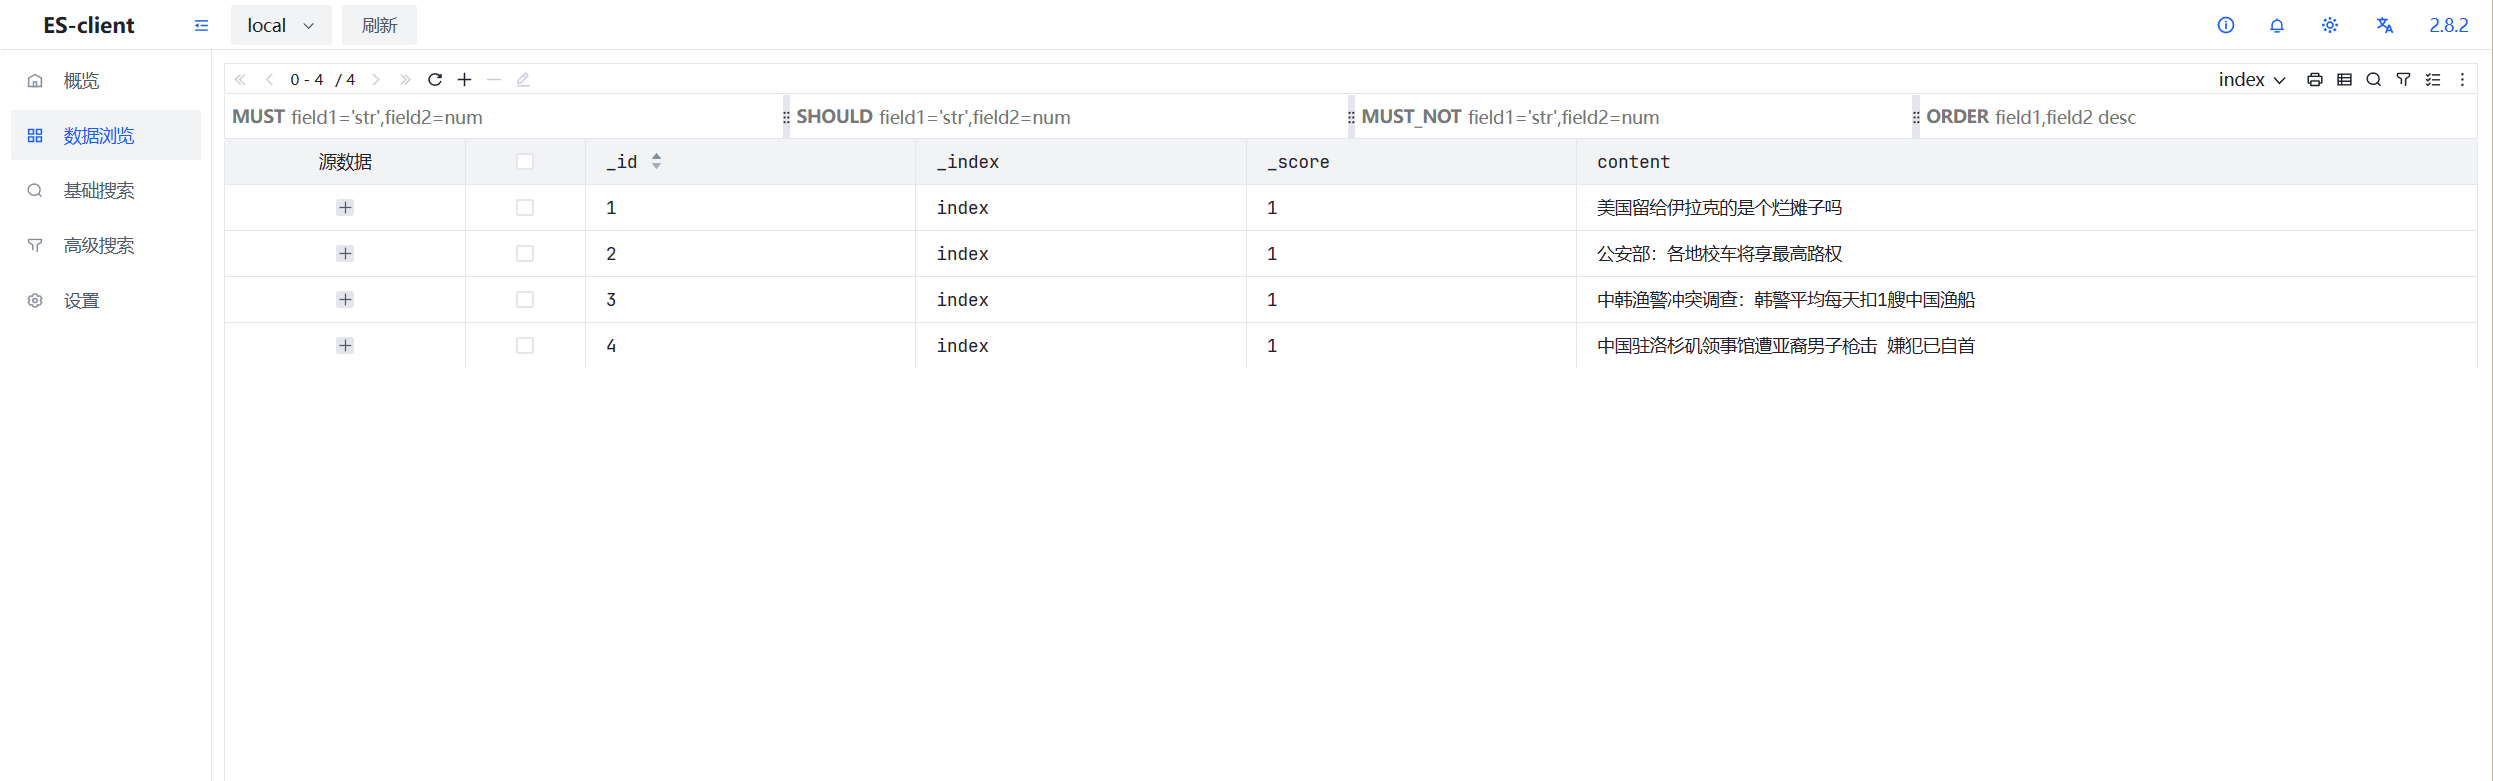Toggle the select-all checkbox in the table header

525,162
